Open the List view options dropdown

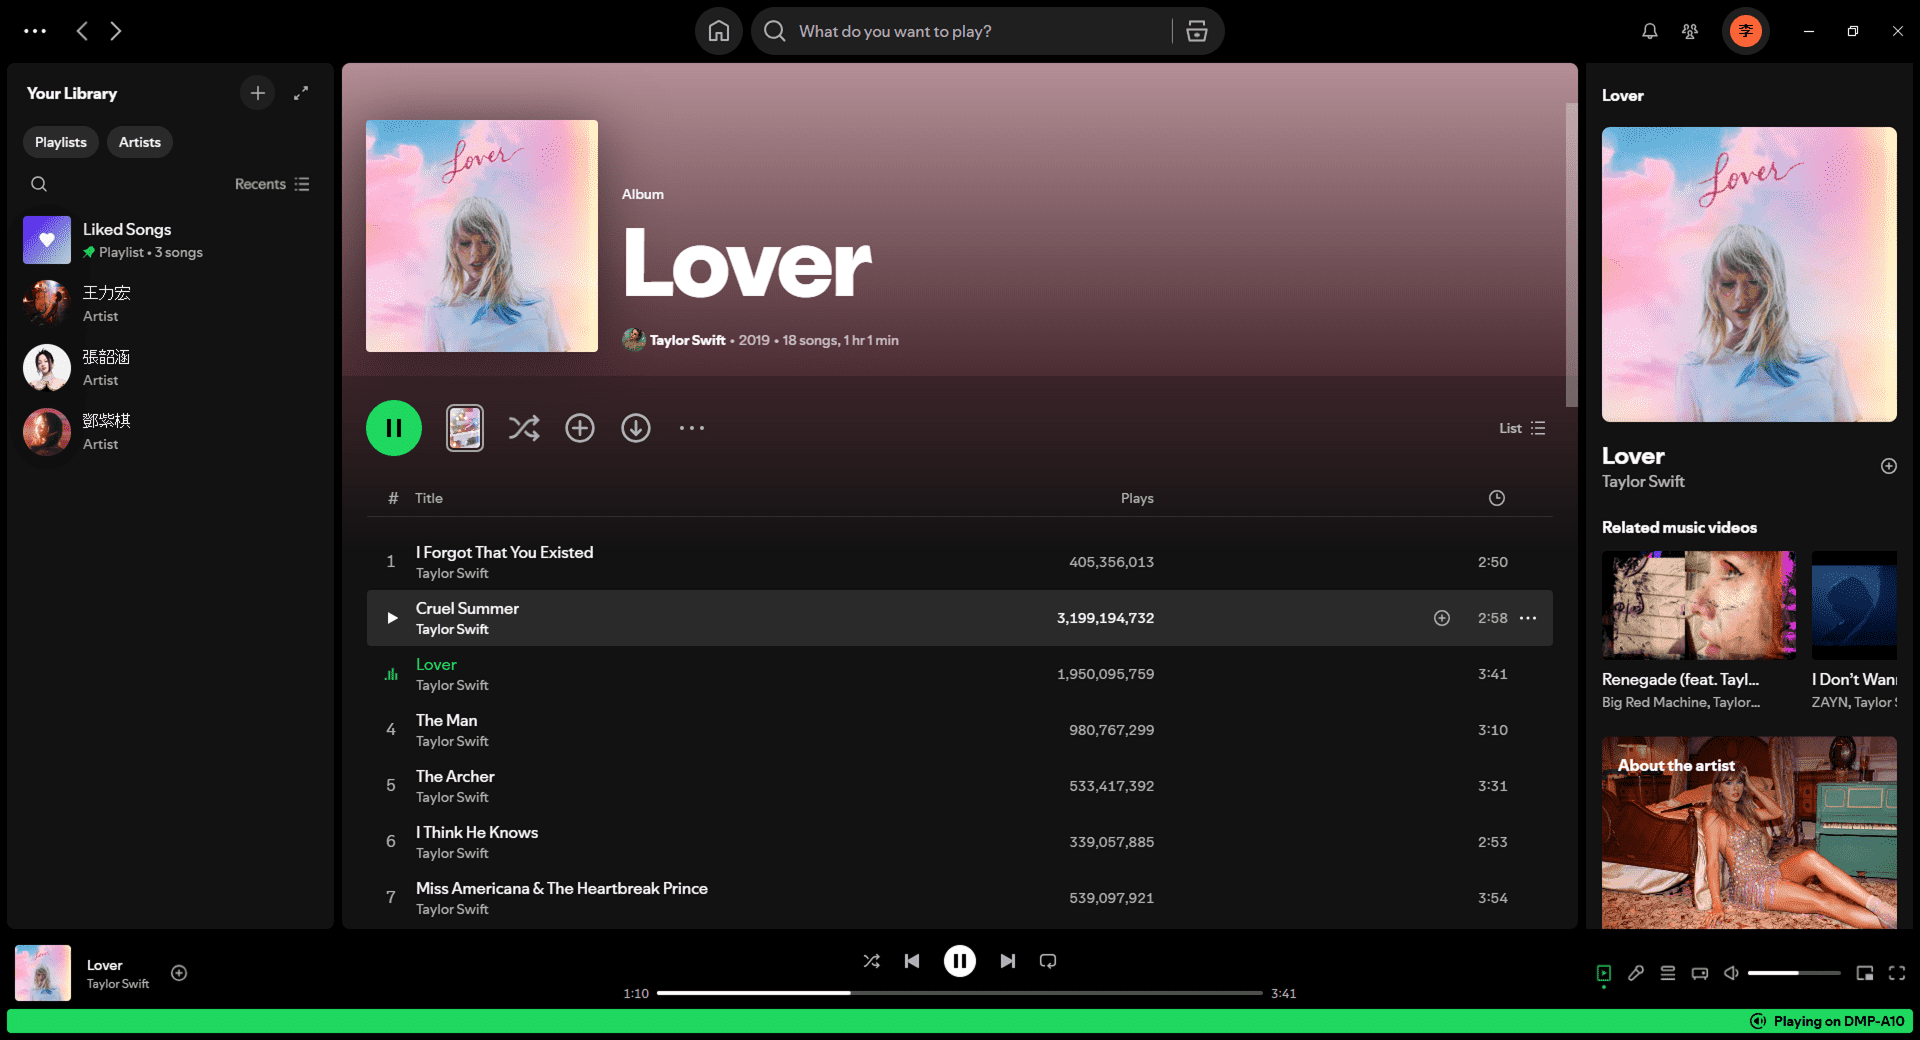(x=1521, y=428)
